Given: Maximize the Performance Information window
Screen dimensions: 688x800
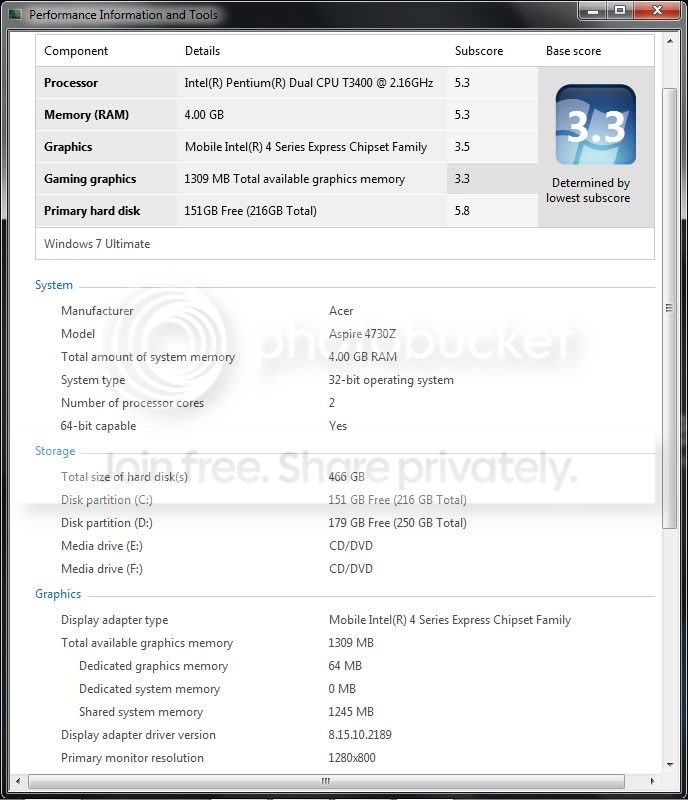Looking at the screenshot, I should coord(620,10).
